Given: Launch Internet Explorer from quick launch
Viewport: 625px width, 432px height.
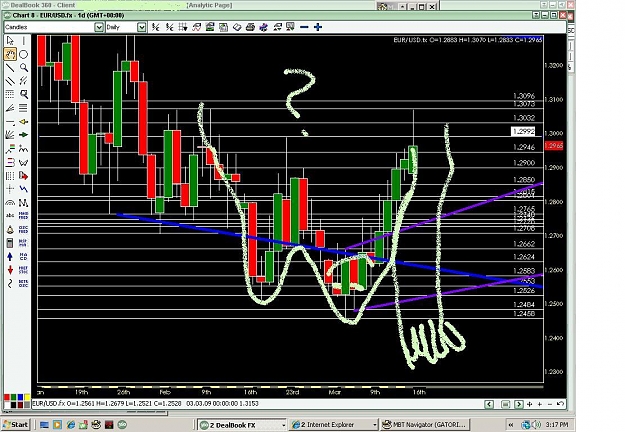Looking at the screenshot, I should pos(71,425).
